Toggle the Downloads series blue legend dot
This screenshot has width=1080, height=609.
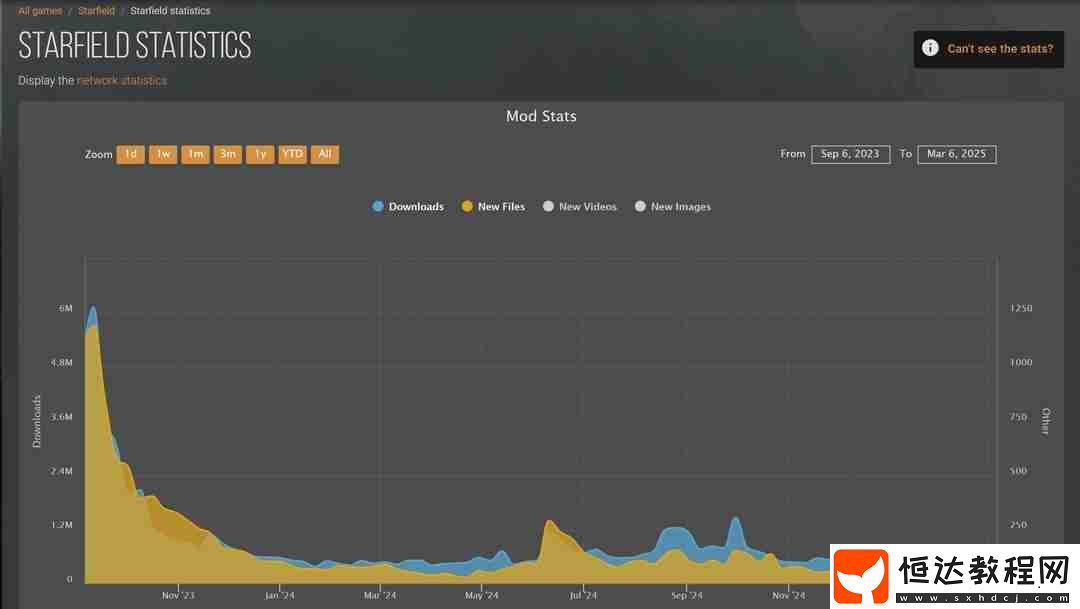click(x=377, y=206)
